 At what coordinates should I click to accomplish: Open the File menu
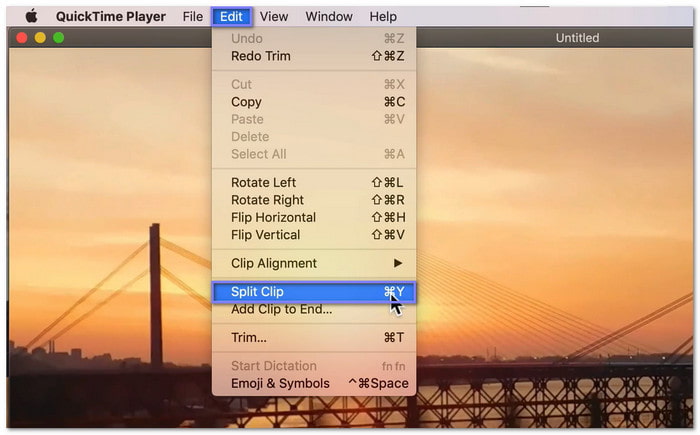[x=192, y=16]
